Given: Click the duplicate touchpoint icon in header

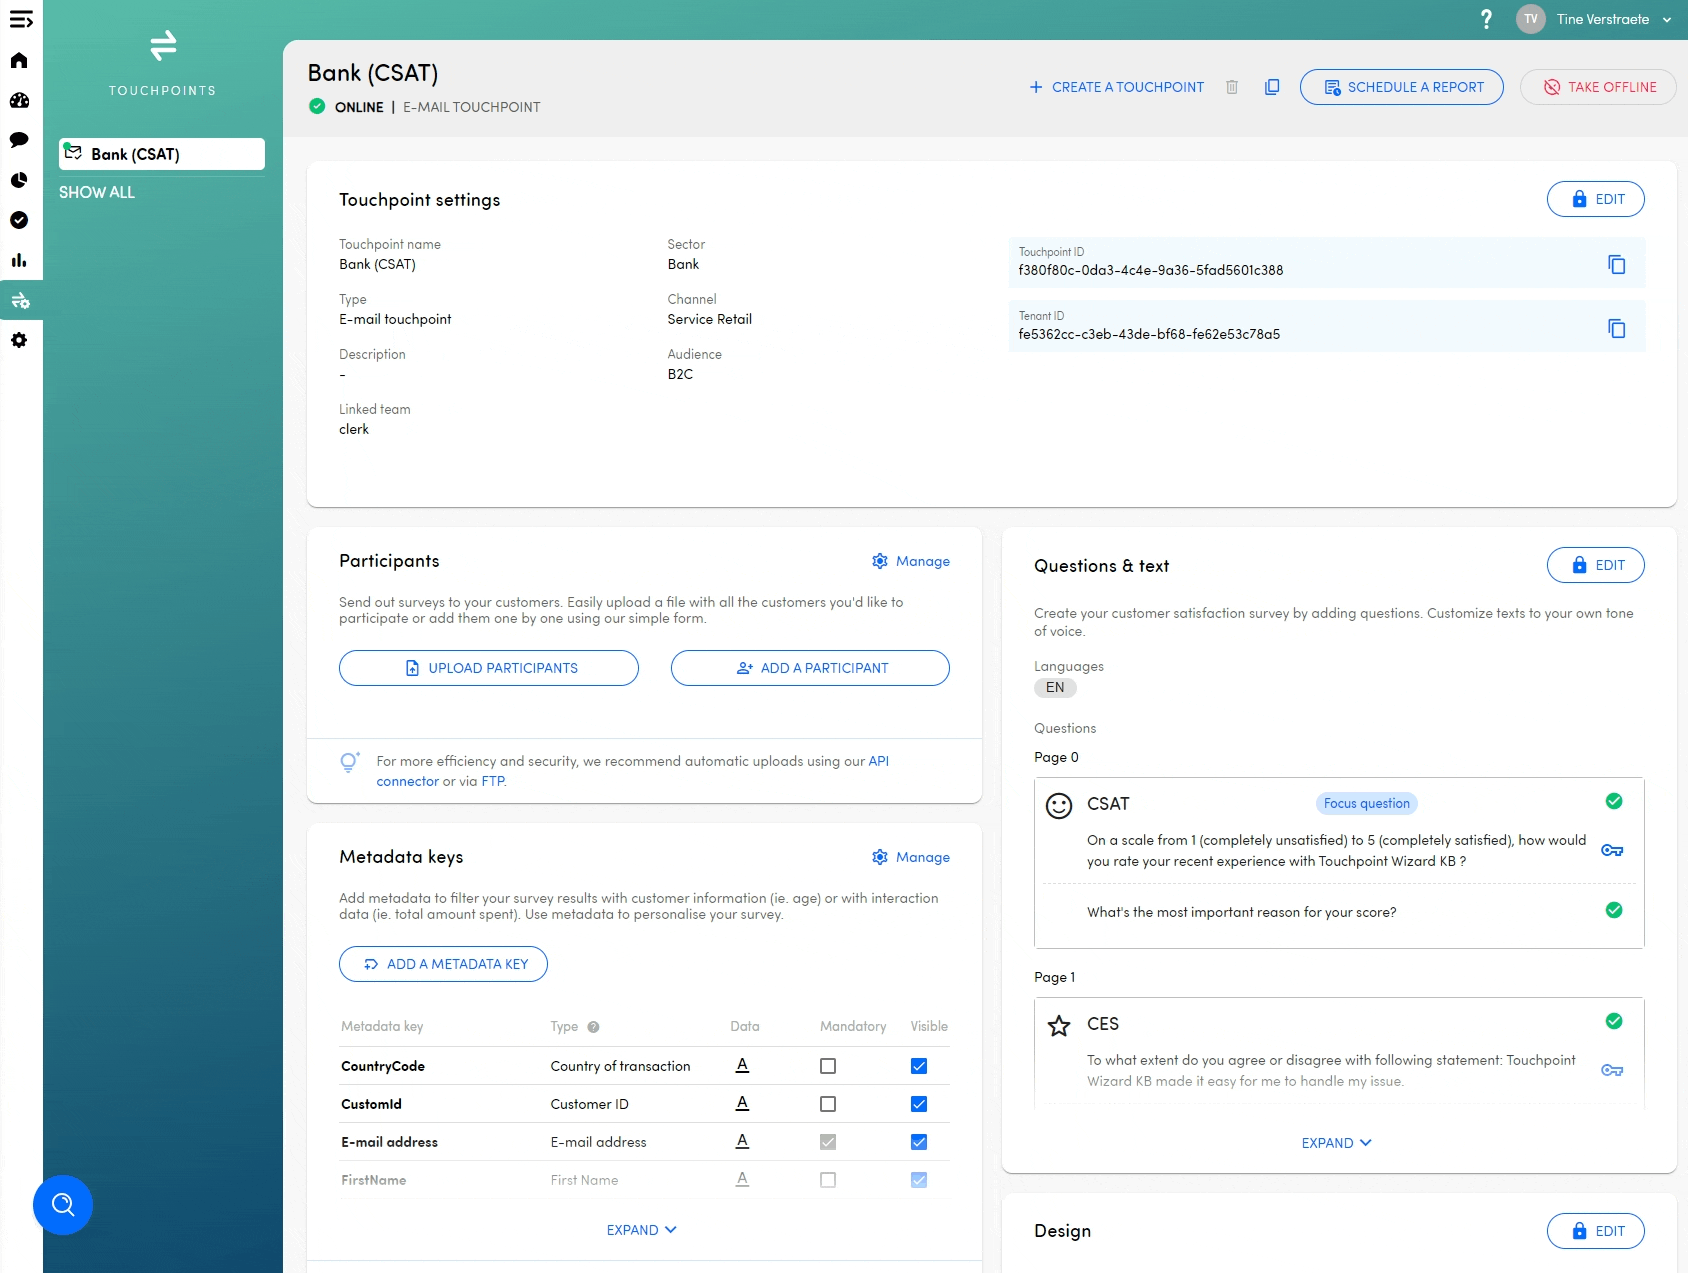Looking at the screenshot, I should point(1272,87).
